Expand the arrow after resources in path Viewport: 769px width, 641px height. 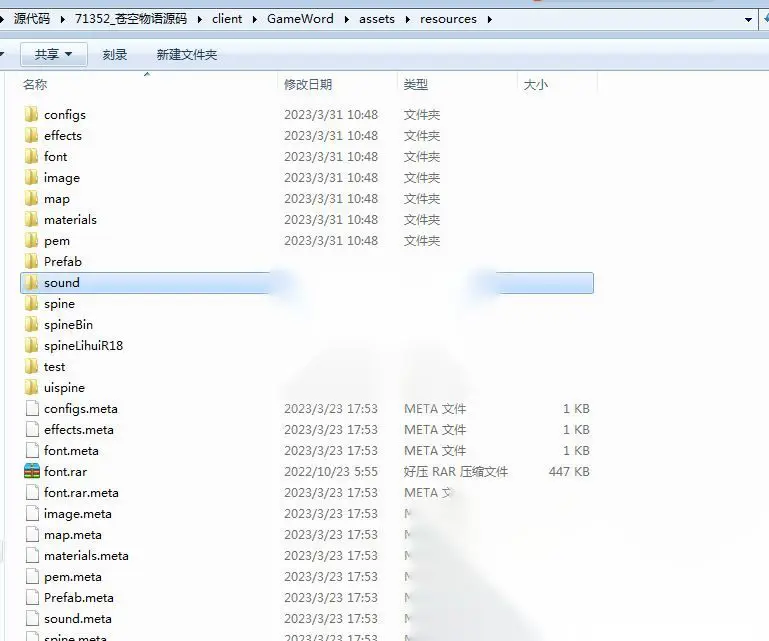tap(489, 20)
